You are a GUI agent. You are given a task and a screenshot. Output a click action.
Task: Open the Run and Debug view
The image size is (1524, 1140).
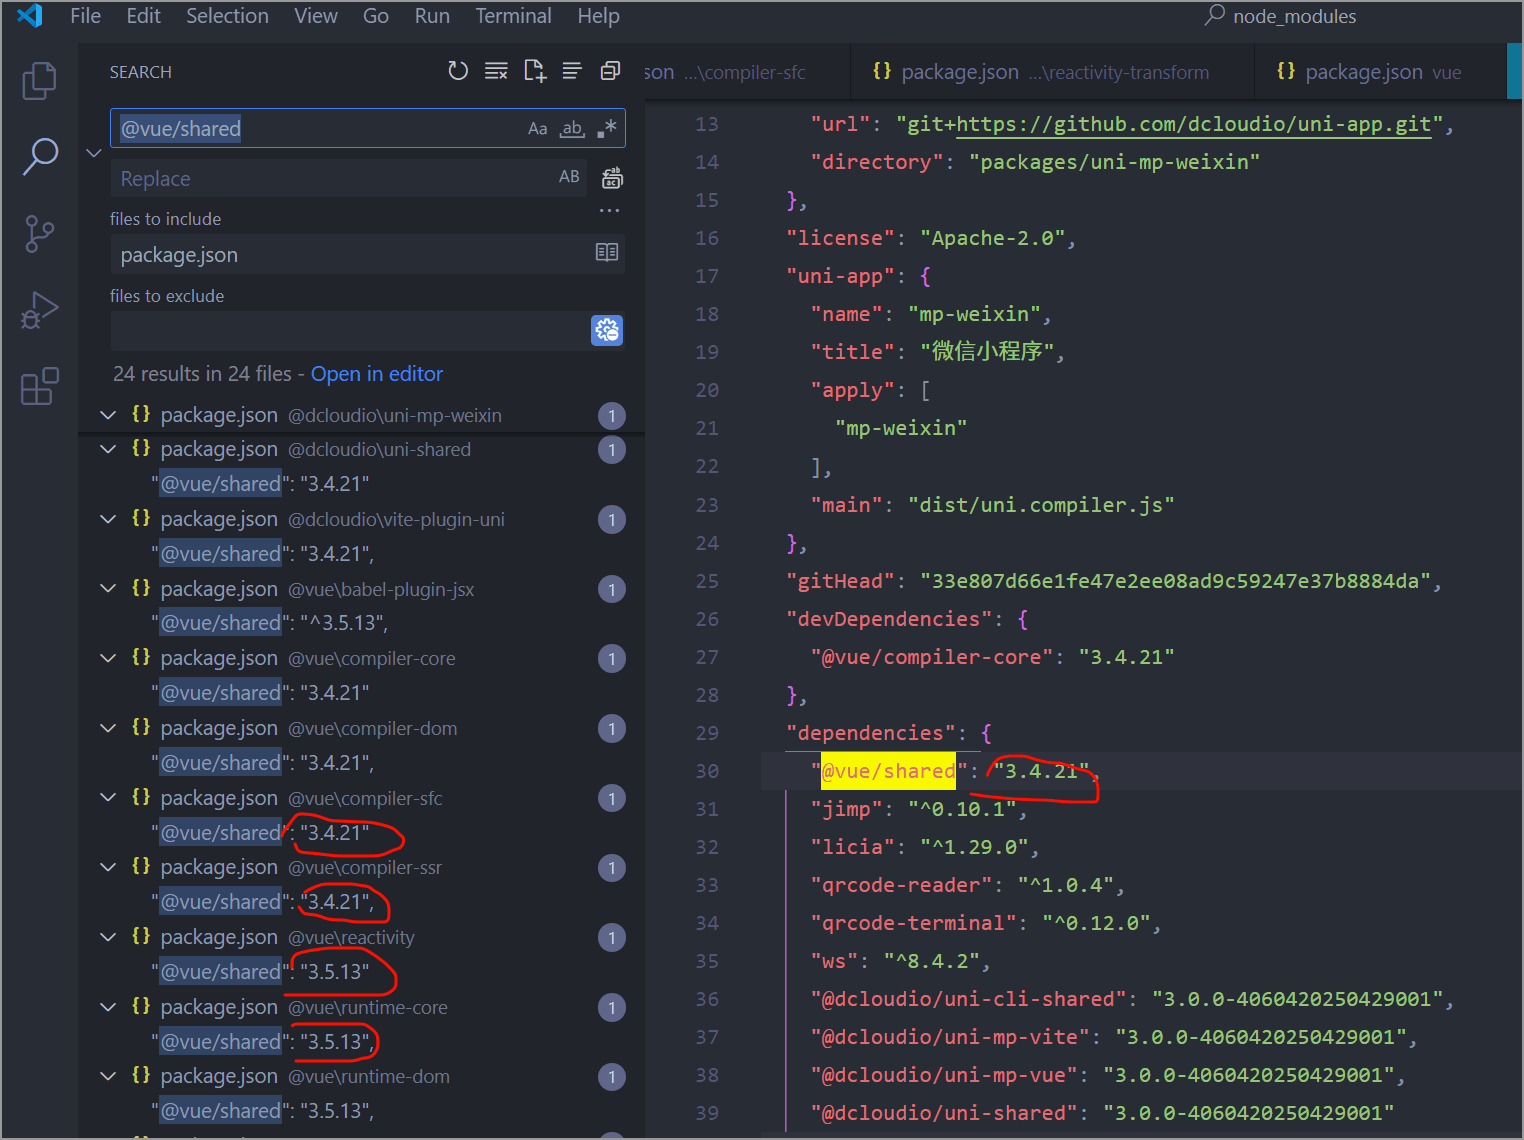point(39,310)
